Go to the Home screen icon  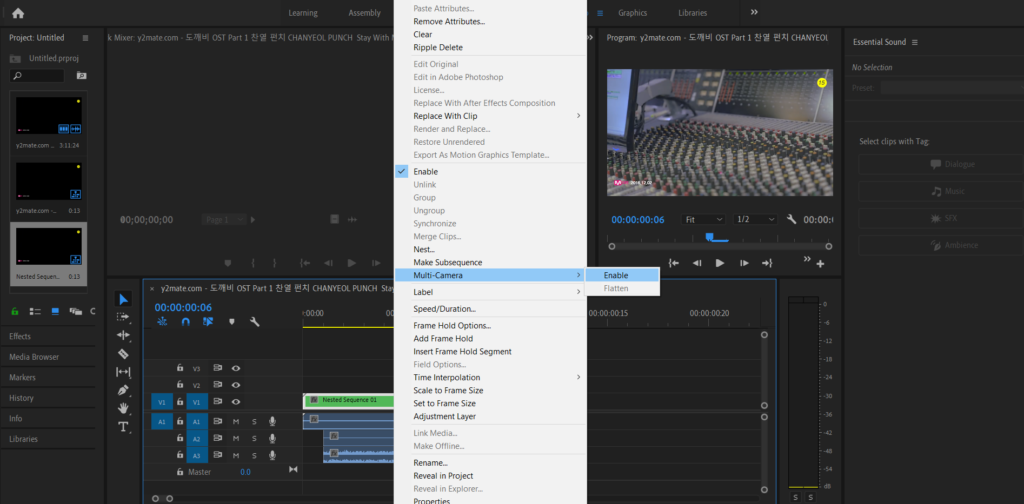18,12
